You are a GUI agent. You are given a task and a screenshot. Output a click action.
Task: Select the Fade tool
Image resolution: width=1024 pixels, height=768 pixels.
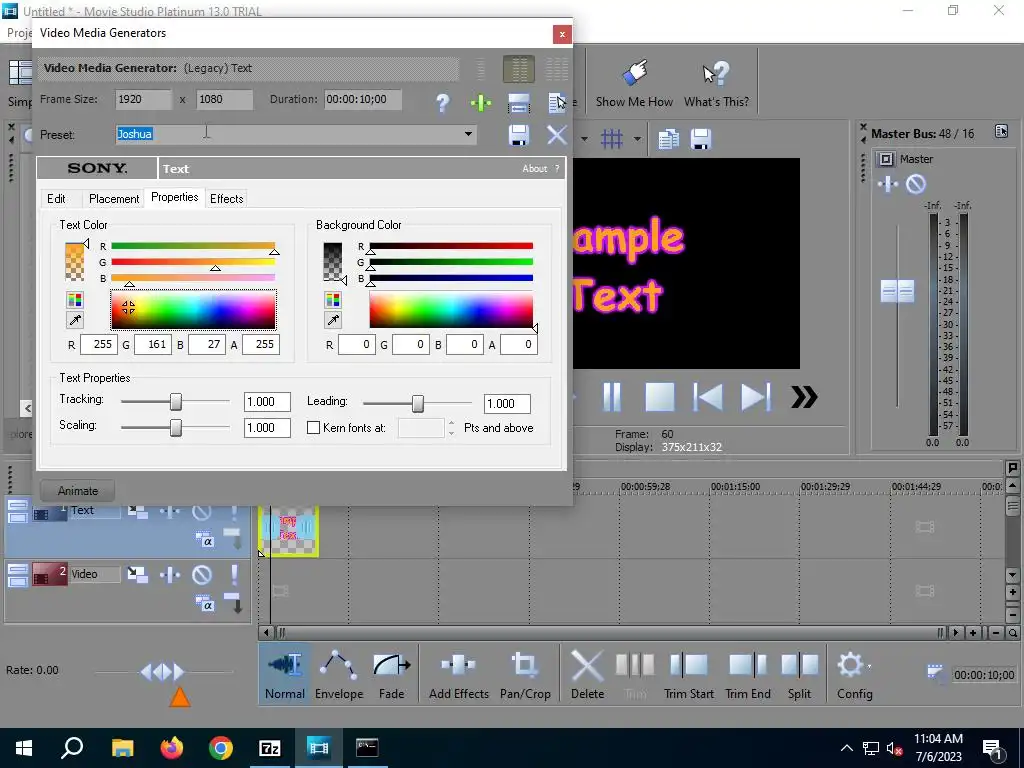pos(391,675)
